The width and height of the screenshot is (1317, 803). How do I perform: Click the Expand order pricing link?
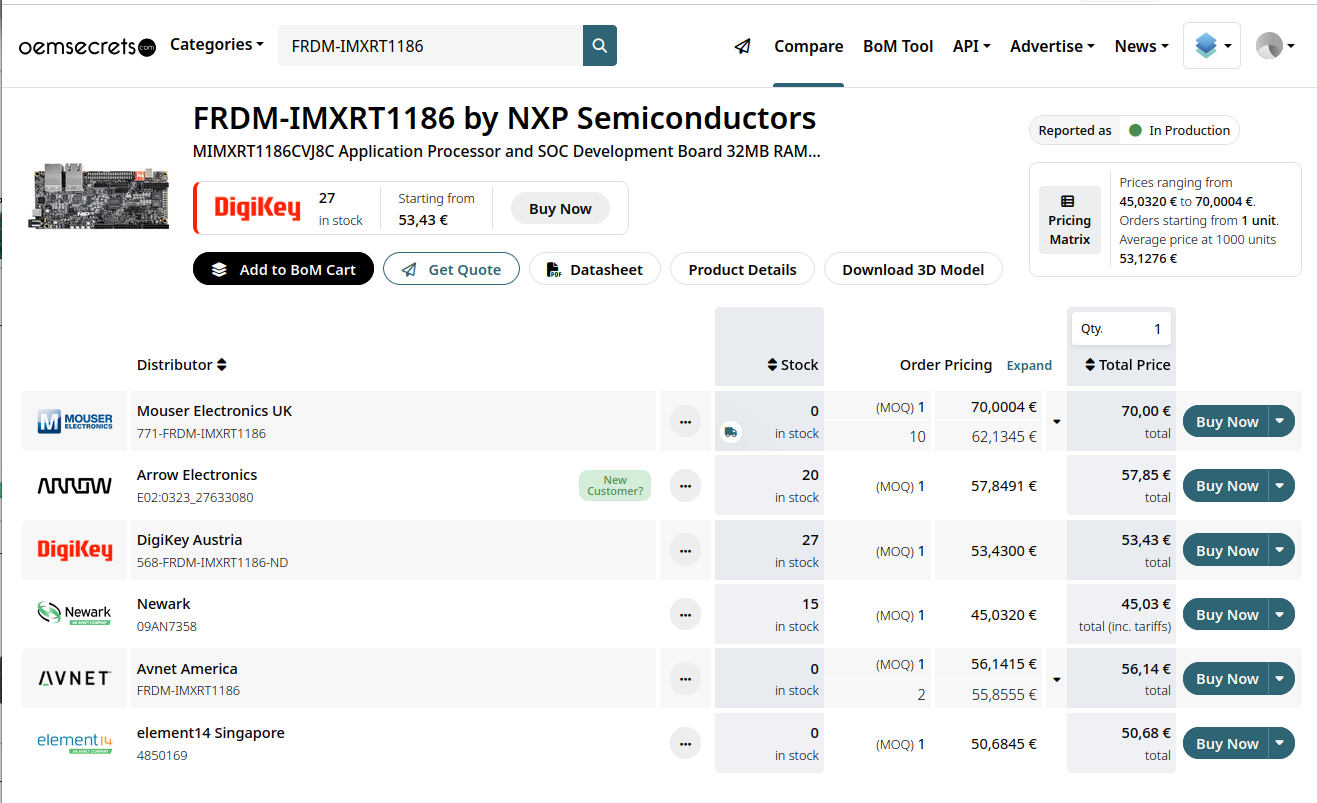[1029, 366]
